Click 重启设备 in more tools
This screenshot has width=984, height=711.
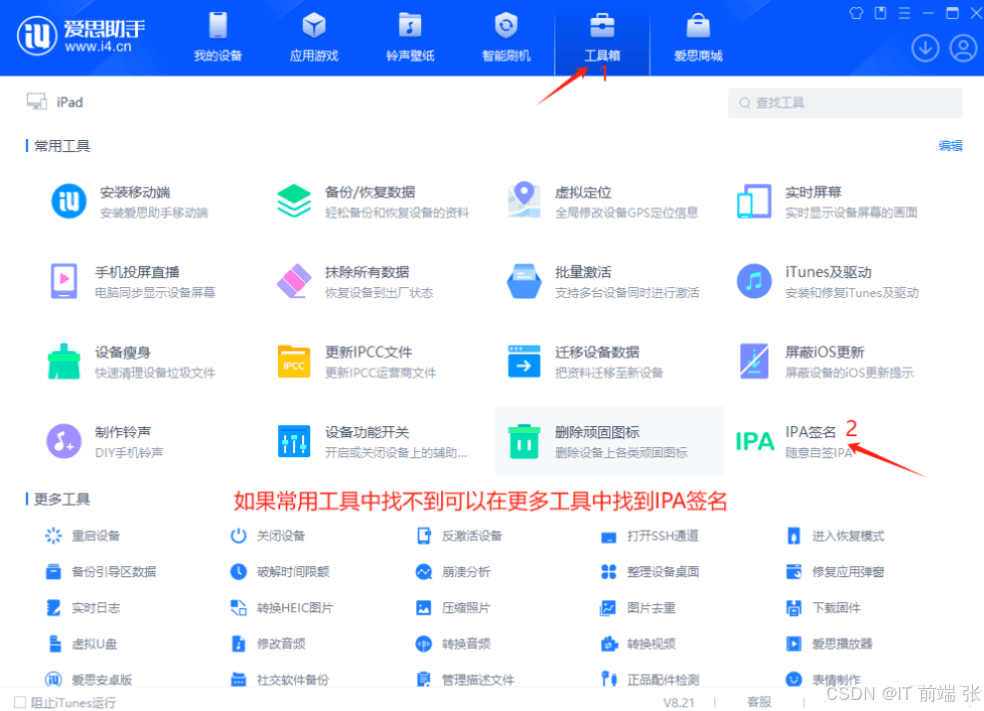82,536
